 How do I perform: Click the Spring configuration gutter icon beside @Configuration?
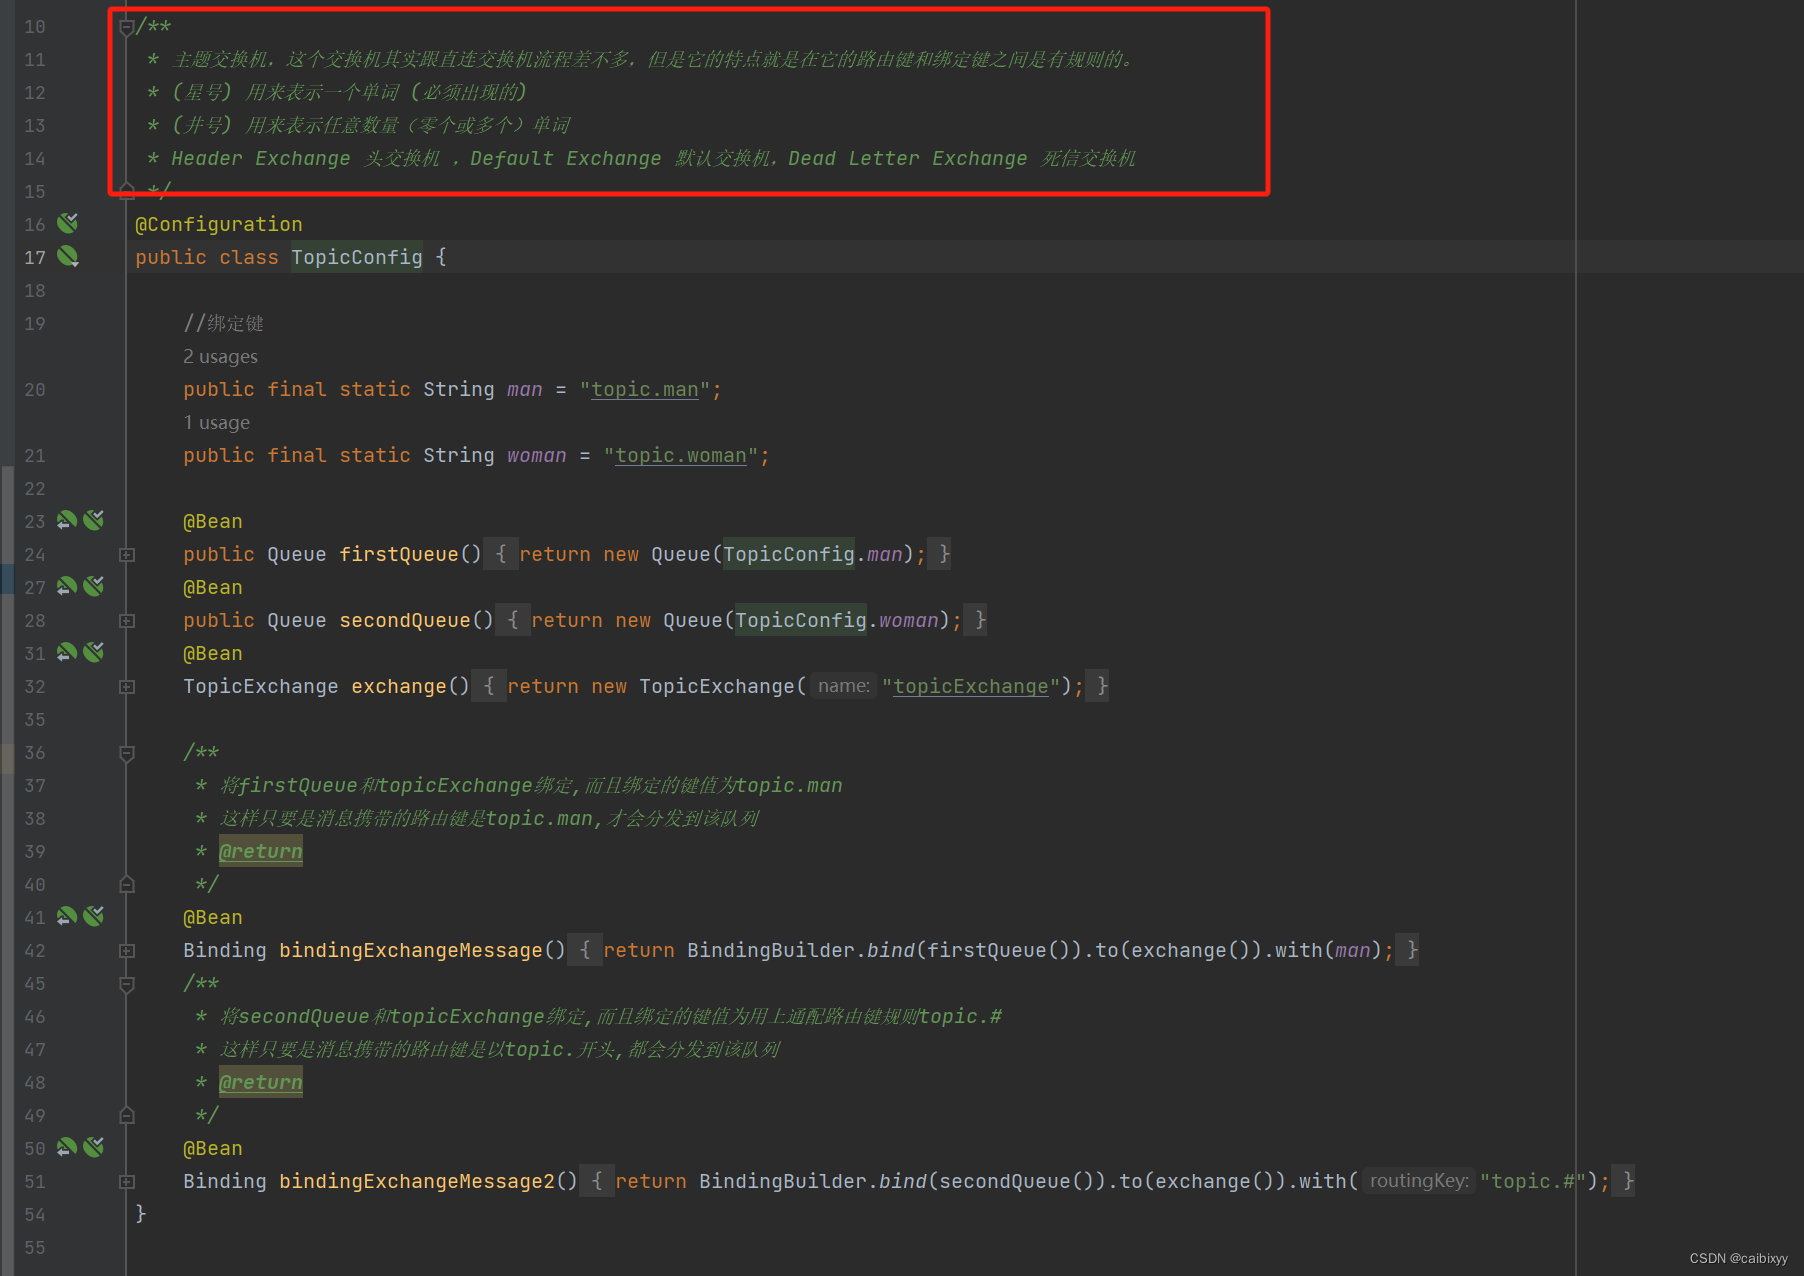pyautogui.click(x=68, y=223)
